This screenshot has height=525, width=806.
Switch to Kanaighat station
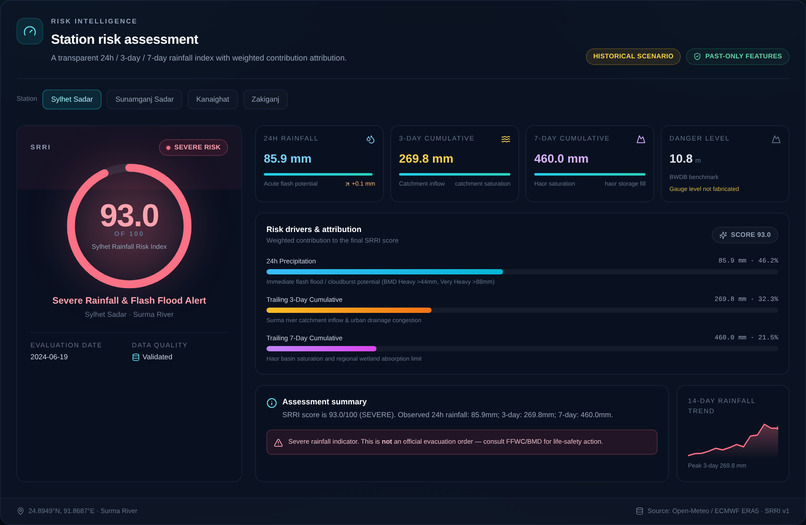(x=212, y=99)
